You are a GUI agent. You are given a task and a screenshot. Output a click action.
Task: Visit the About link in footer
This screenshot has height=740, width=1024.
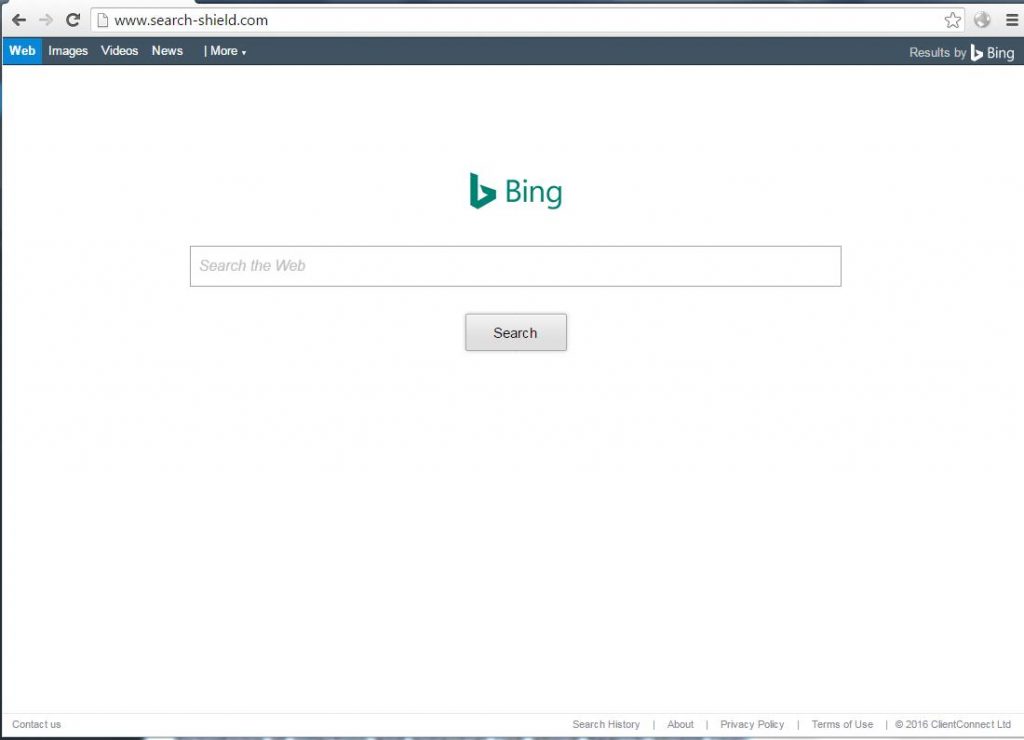pos(680,724)
